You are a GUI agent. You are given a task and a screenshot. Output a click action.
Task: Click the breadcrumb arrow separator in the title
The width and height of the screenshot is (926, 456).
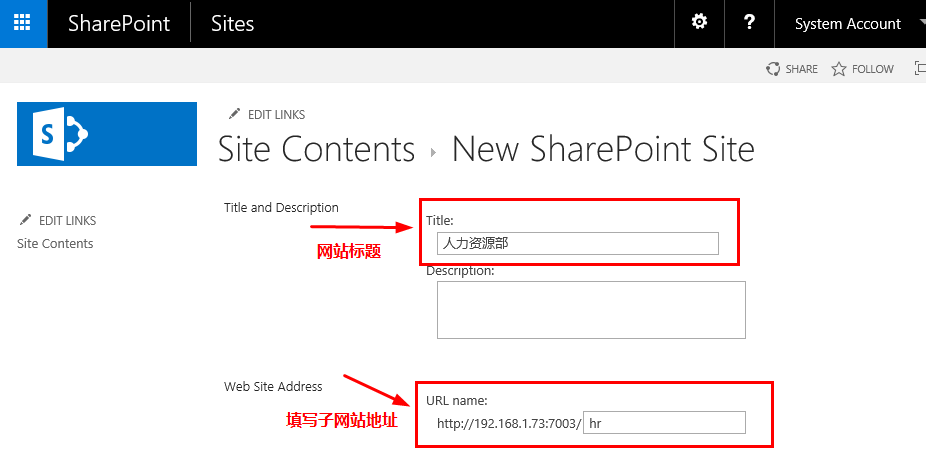(x=433, y=152)
